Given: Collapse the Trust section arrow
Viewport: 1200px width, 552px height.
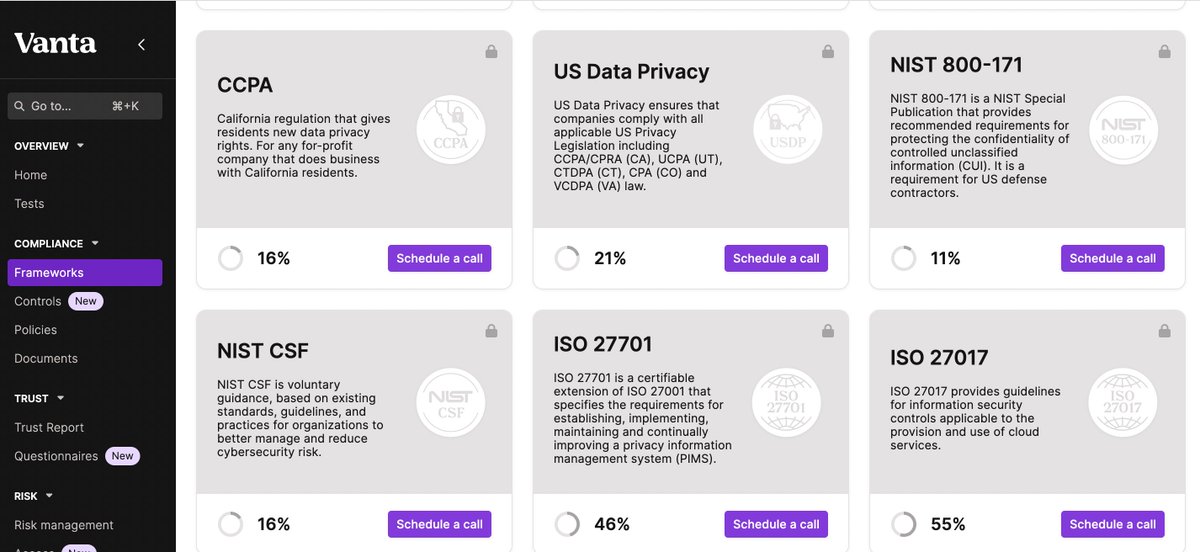Looking at the screenshot, I should (60, 398).
